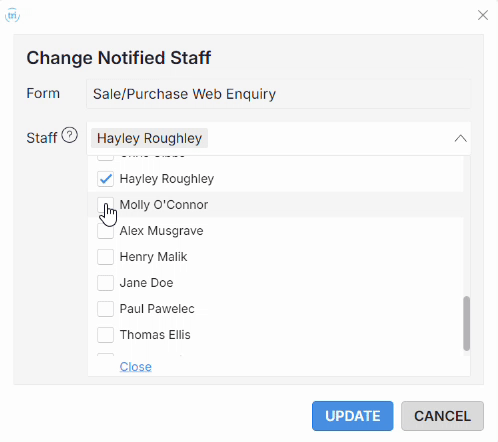Screen dimensions: 498x442
Task: Uncheck Hayley Roughley checkbox
Action: point(105,179)
